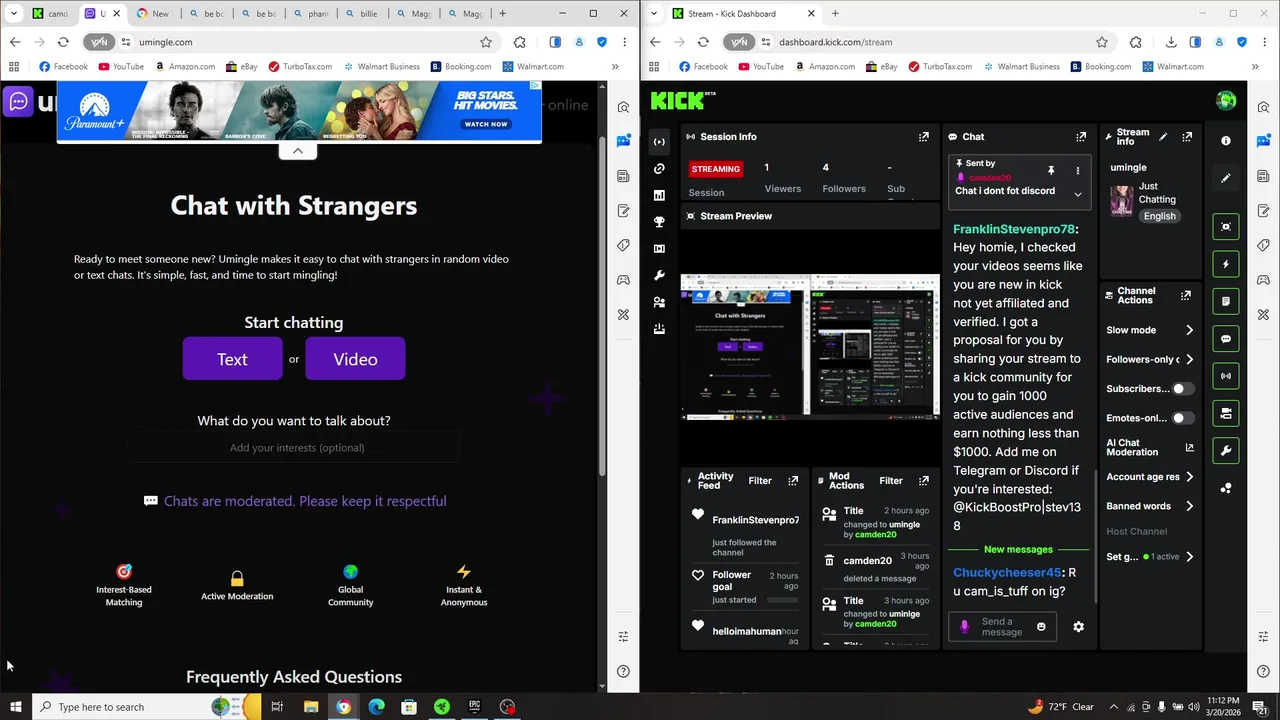
Task: Click the pencil edit icon in Kick right toolbar
Action: pyautogui.click(x=1226, y=178)
